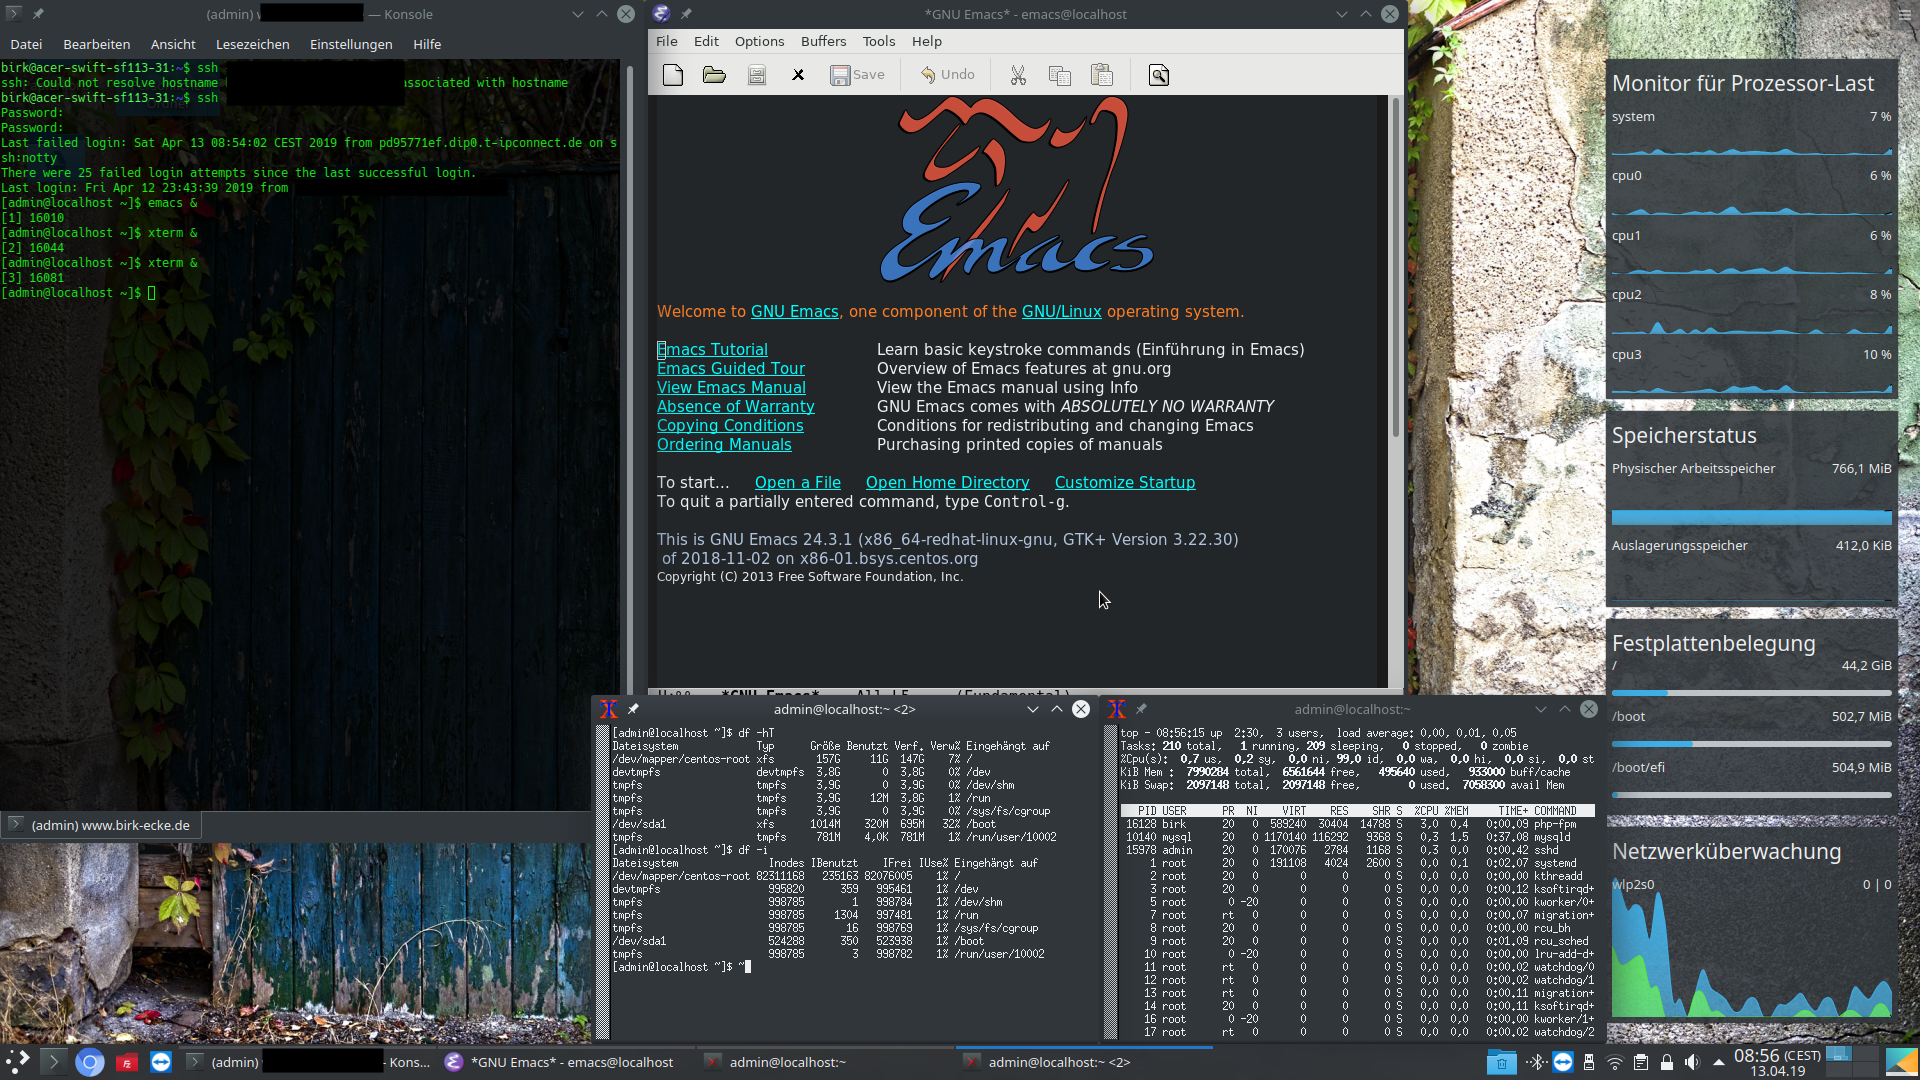Click the Search icon in Emacs toolbar
The height and width of the screenshot is (1080, 1920).
click(1158, 75)
